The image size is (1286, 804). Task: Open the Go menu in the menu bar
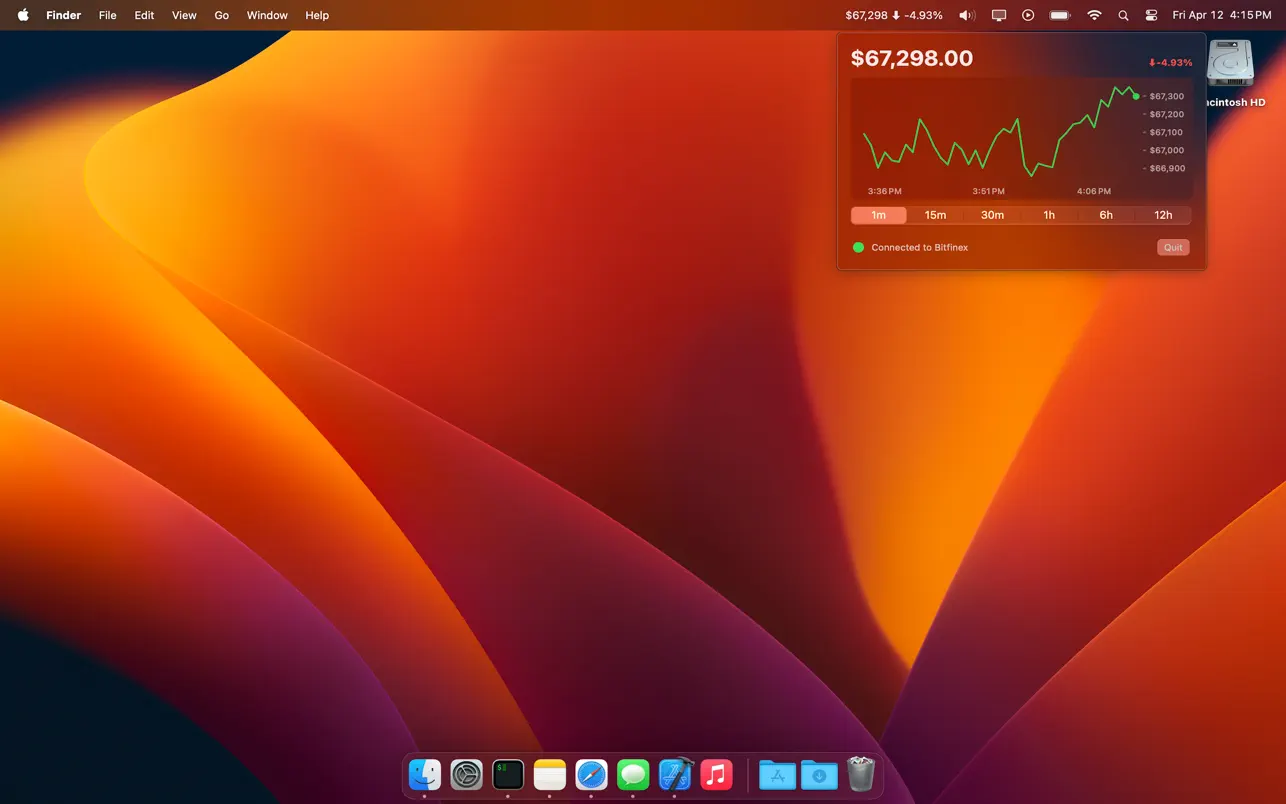pyautogui.click(x=221, y=15)
